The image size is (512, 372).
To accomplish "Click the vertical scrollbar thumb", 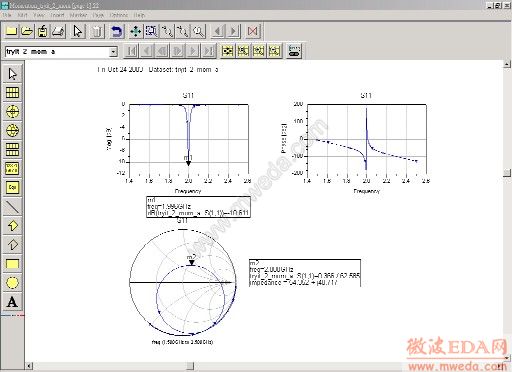I will pyautogui.click(x=507, y=172).
